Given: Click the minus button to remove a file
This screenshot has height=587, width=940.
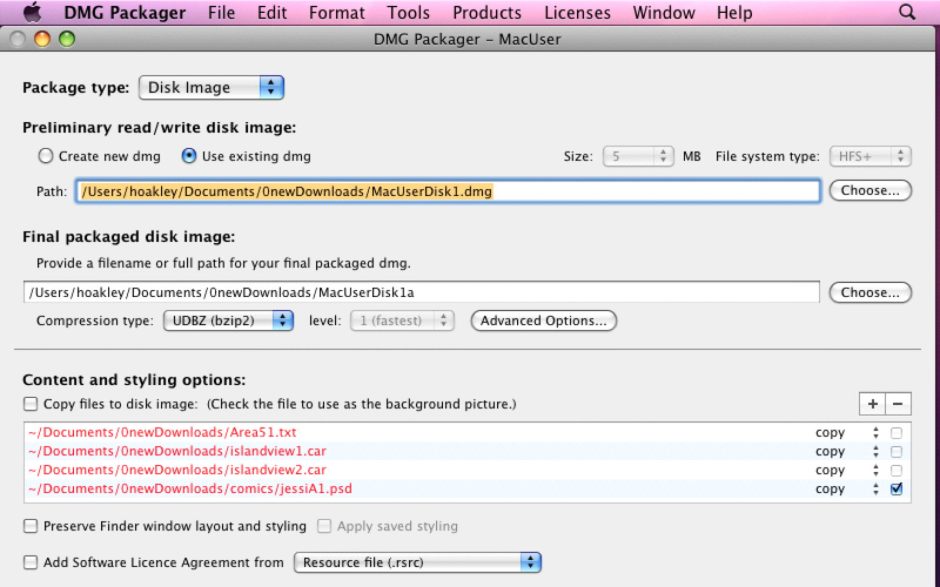Looking at the screenshot, I should tap(898, 404).
